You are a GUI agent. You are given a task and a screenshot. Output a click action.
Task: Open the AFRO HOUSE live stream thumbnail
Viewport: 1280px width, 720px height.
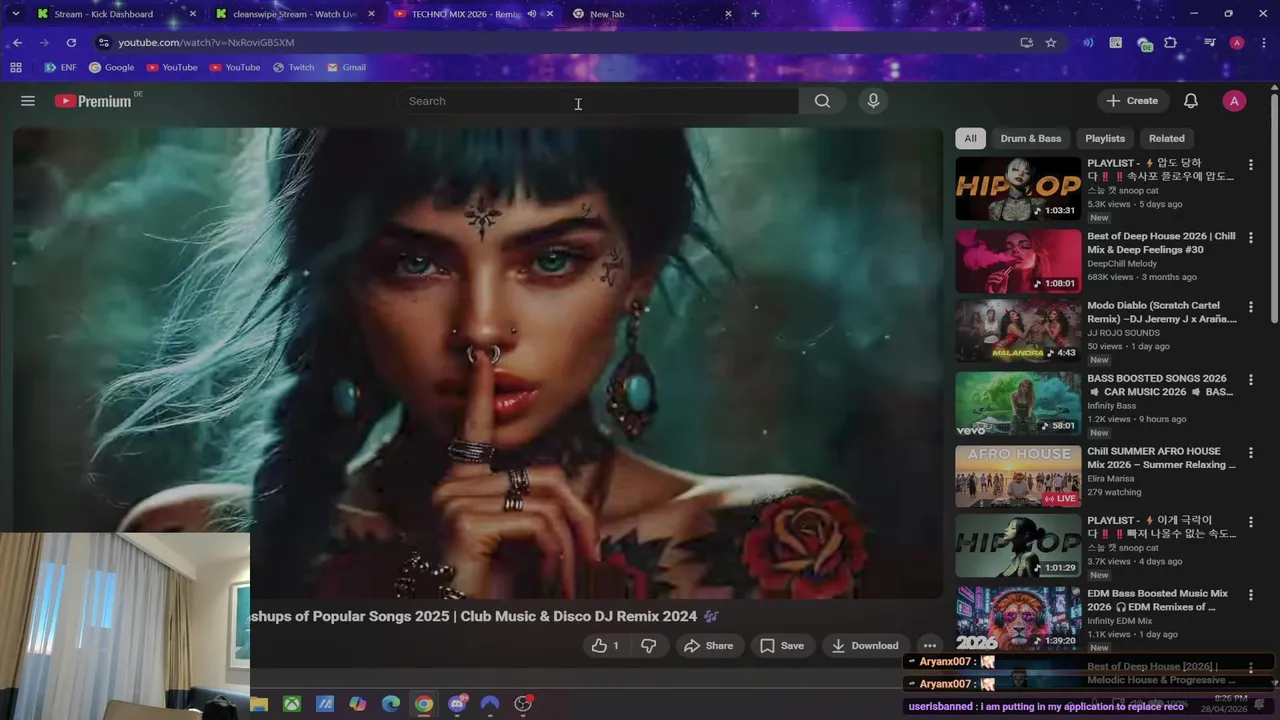[x=1018, y=477]
